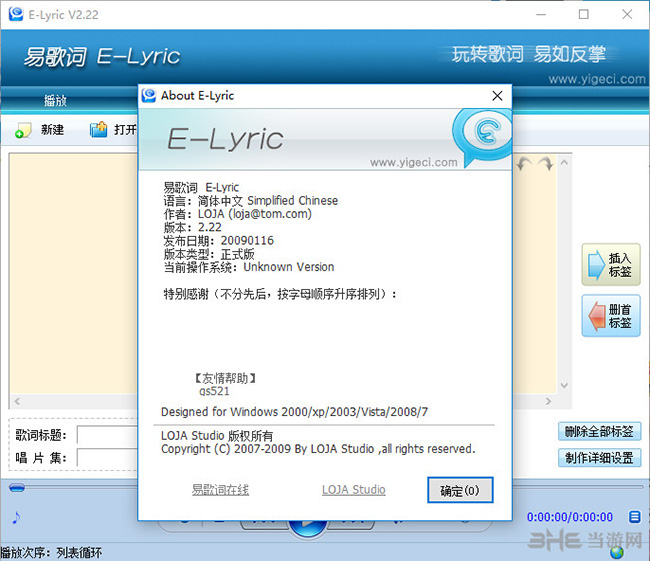
Task: Click the 插入标签 button
Action: point(611,265)
